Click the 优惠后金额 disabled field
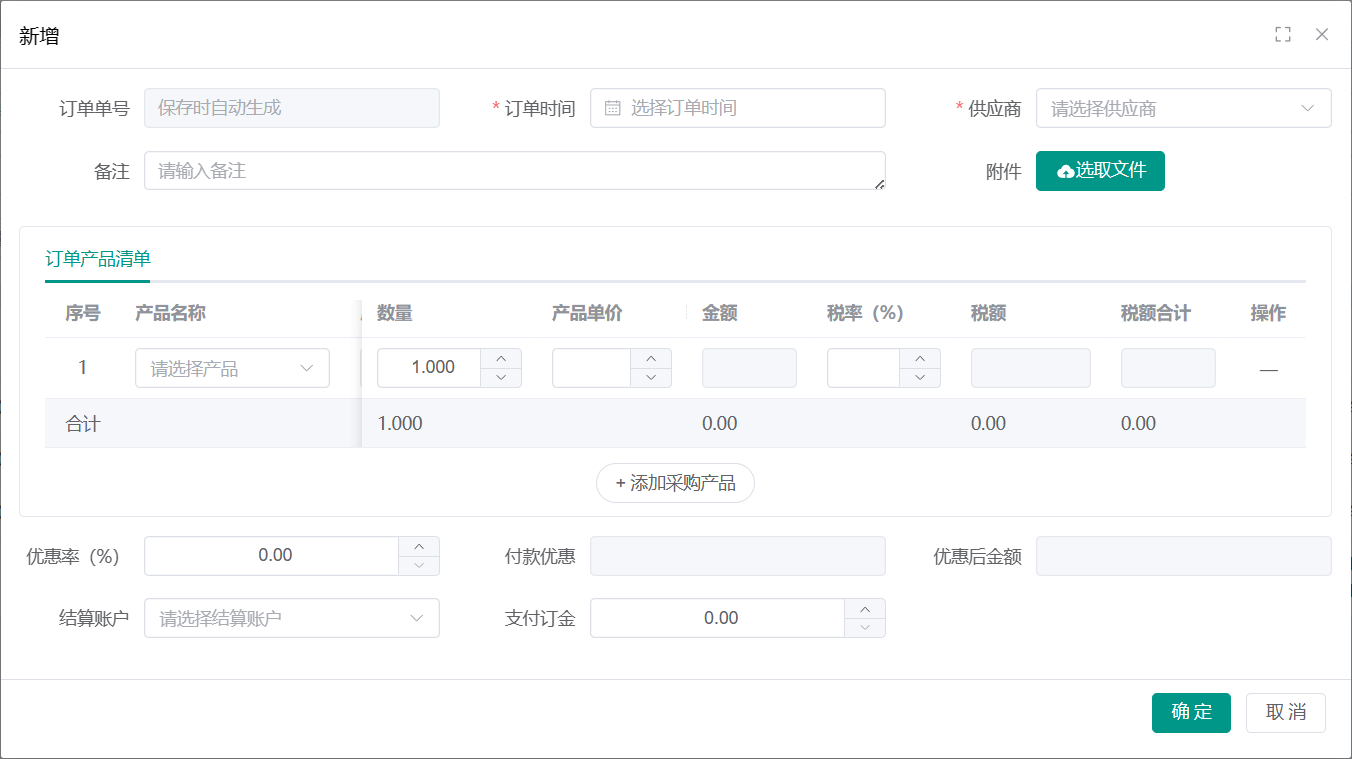Screen dimensions: 1352x759 pyautogui.click(x=1184, y=556)
